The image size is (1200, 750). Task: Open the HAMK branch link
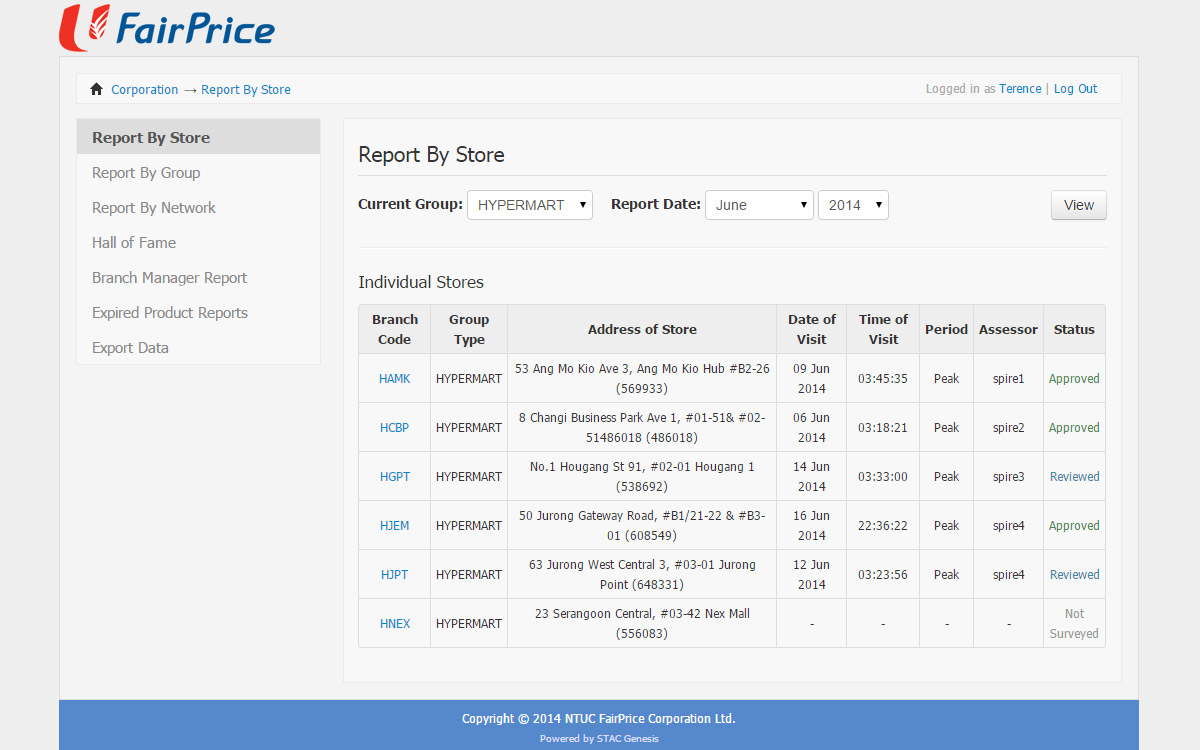pyautogui.click(x=394, y=378)
